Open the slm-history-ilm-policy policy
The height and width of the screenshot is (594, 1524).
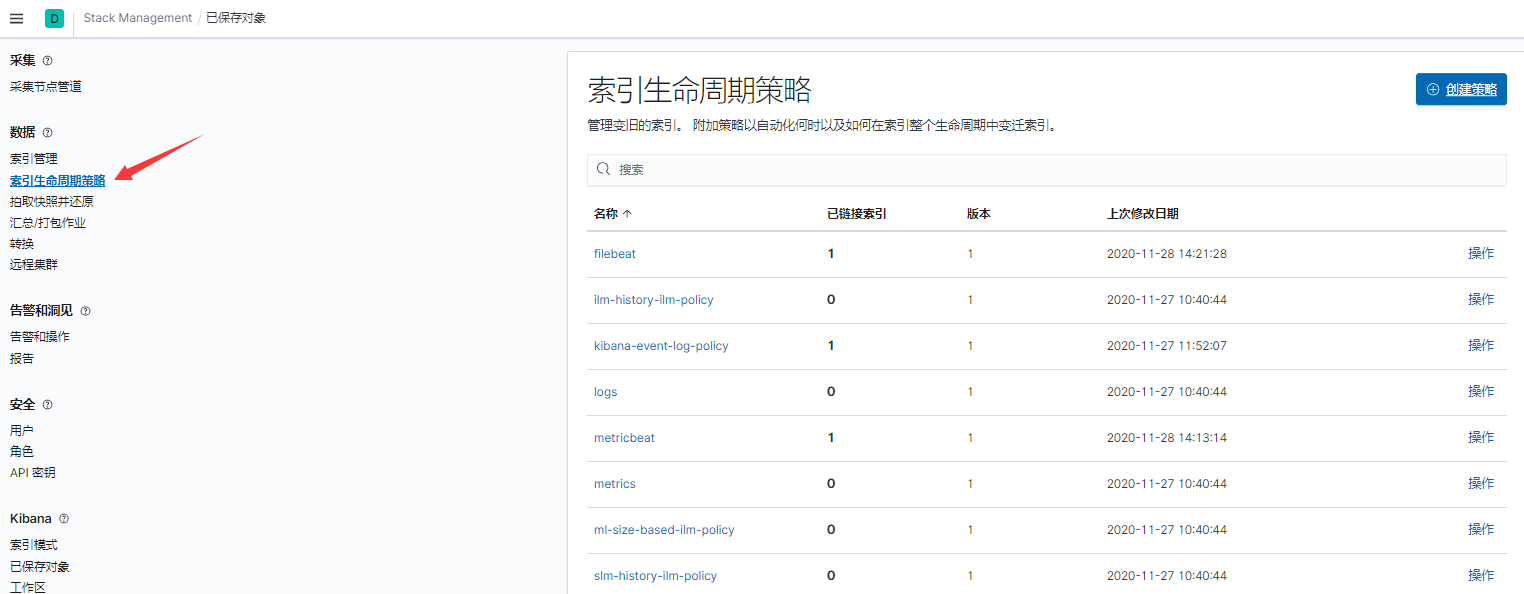click(x=655, y=576)
